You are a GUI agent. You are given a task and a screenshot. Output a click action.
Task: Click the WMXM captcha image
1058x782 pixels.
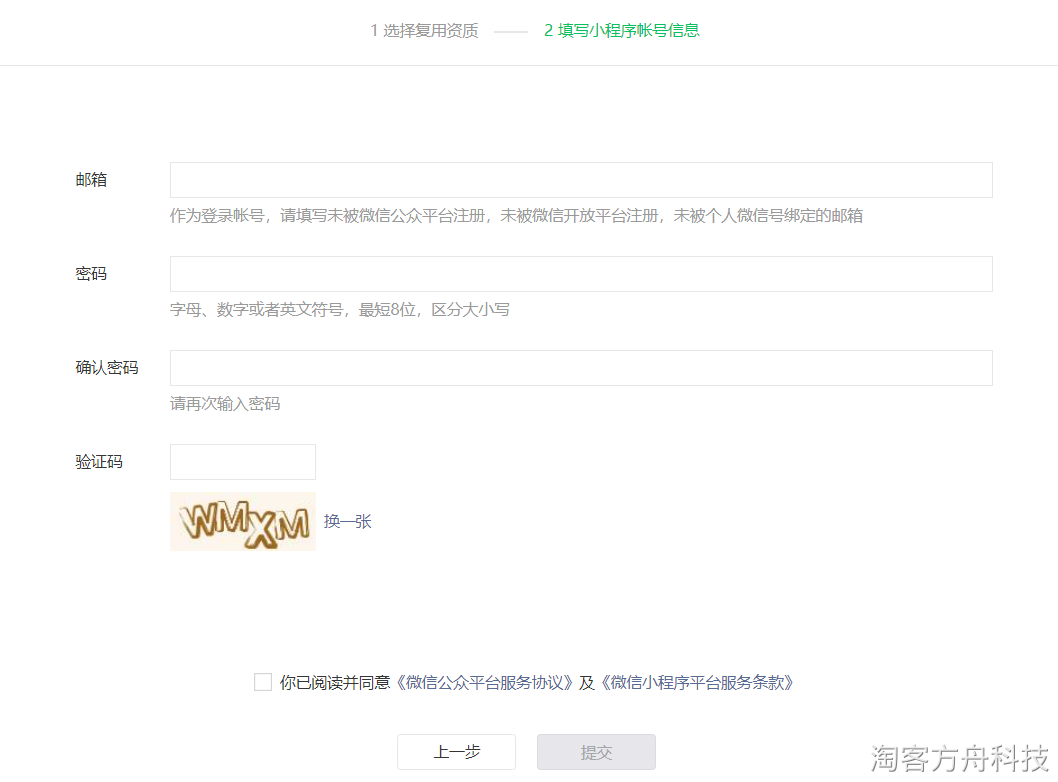(x=243, y=522)
